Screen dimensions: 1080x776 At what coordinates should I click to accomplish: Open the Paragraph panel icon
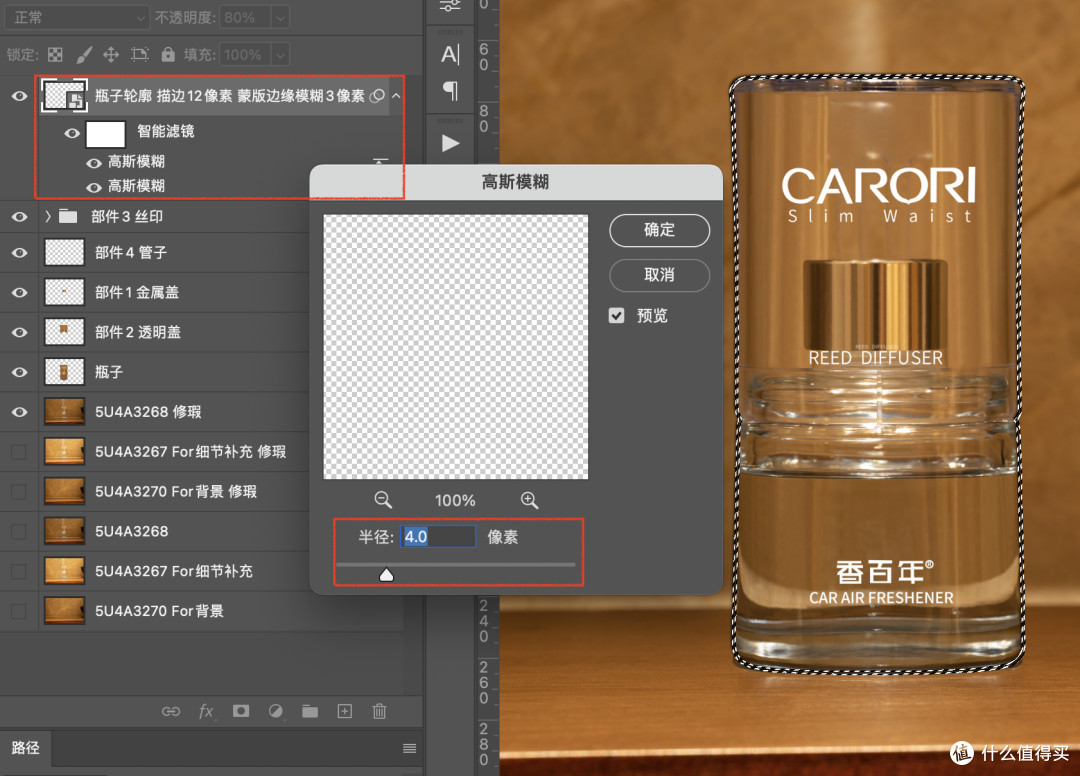click(x=450, y=90)
